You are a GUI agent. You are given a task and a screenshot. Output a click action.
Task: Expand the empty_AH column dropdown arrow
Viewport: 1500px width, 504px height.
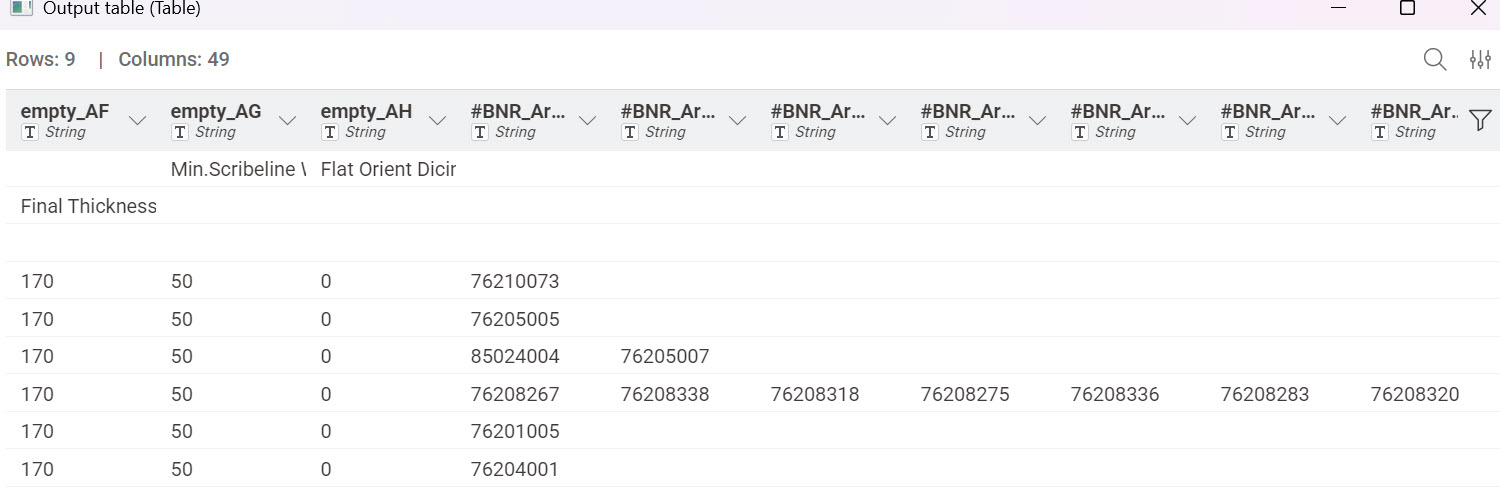pyautogui.click(x=438, y=121)
